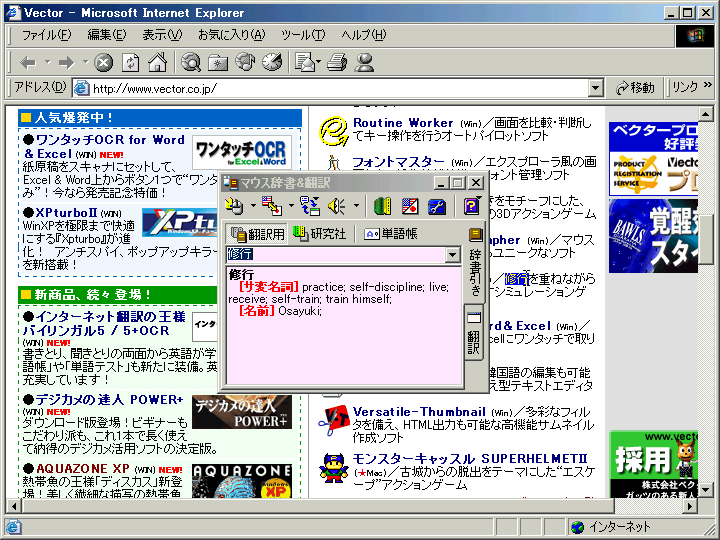Open the Forward button history dropdown arrow

click(x=85, y=62)
